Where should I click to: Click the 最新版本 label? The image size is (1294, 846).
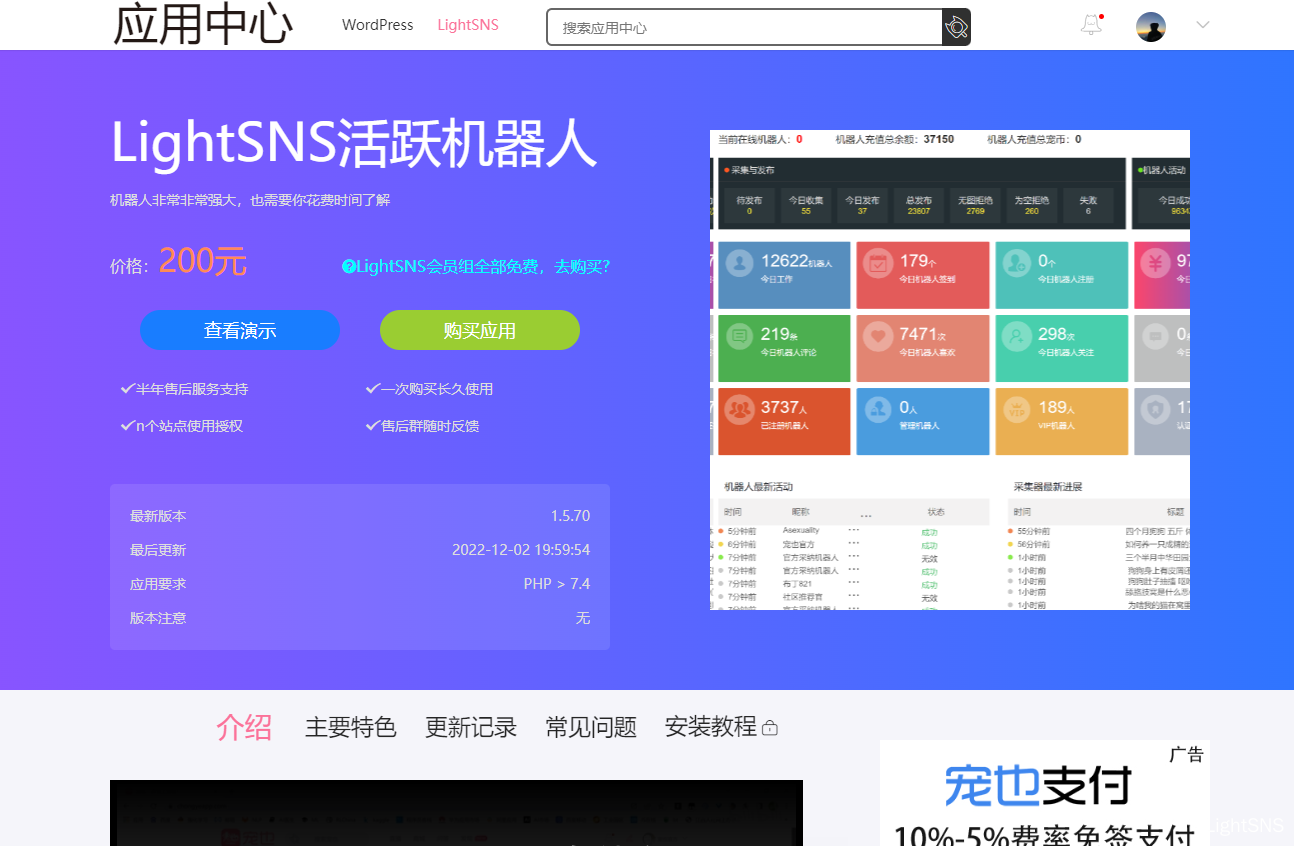pos(158,516)
